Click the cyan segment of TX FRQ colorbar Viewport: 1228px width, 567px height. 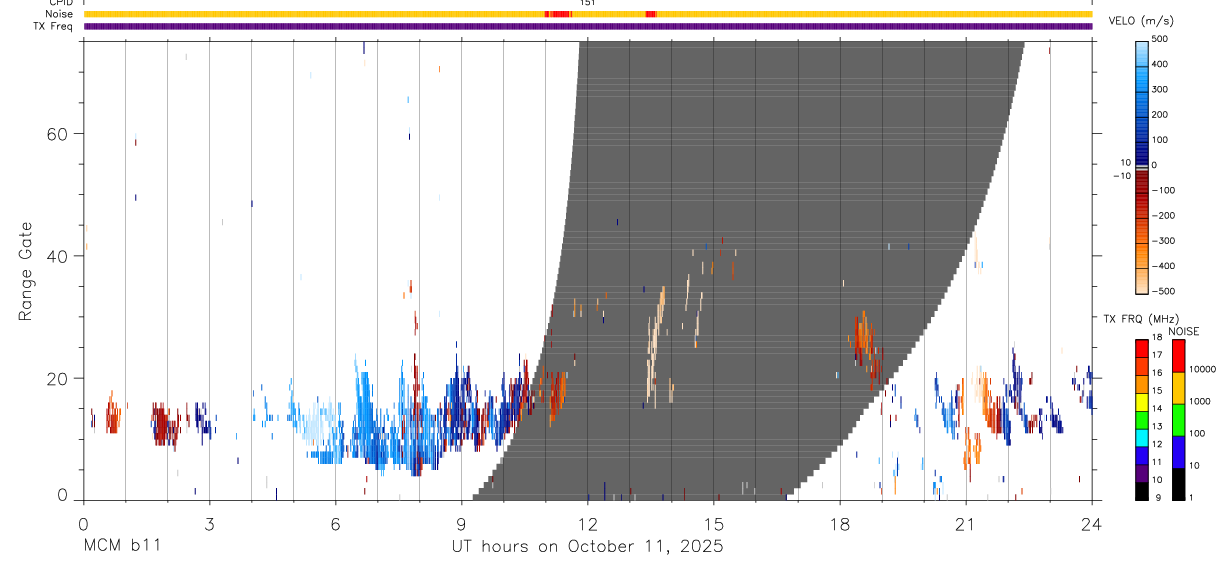pos(1142,437)
